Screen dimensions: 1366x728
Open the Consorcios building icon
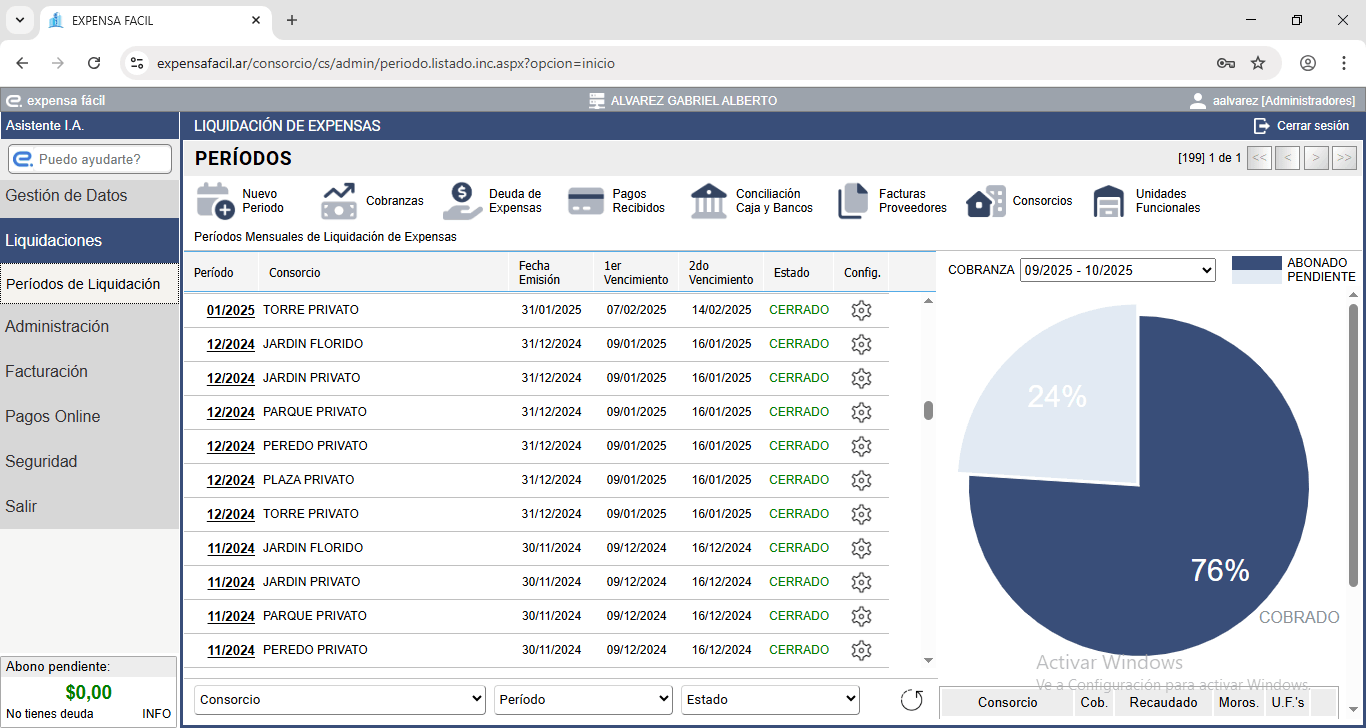point(986,201)
